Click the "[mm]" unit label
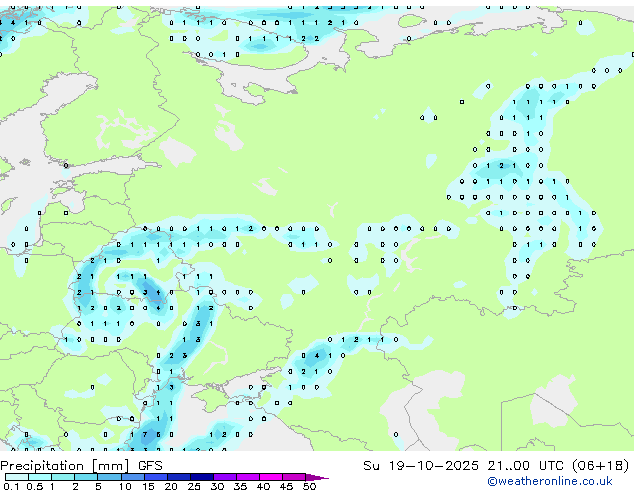The width and height of the screenshot is (634, 490). (111, 466)
